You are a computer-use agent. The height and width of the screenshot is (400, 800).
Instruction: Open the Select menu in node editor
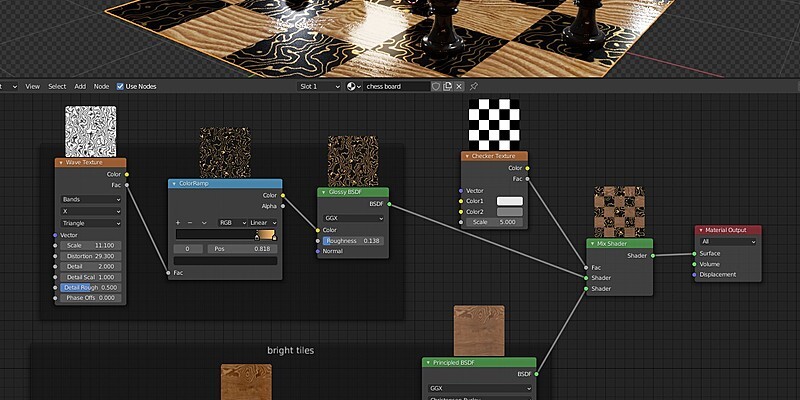[57, 87]
